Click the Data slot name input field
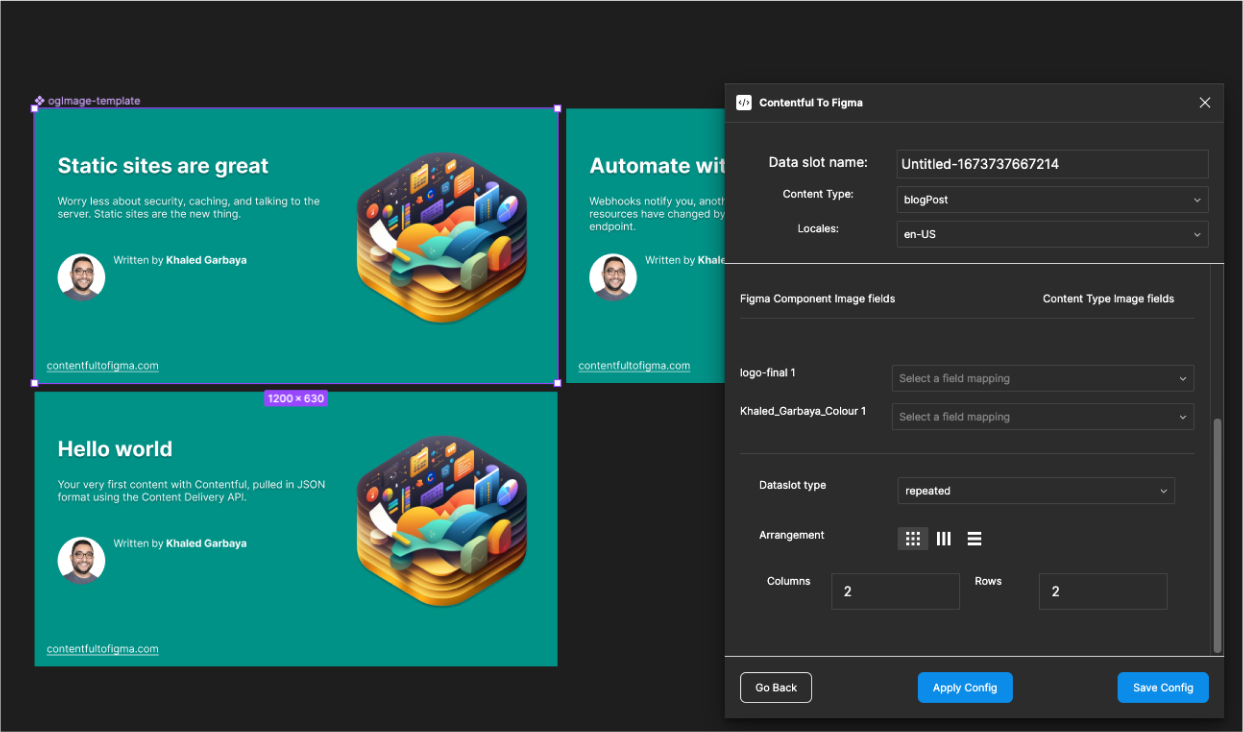 point(1052,163)
